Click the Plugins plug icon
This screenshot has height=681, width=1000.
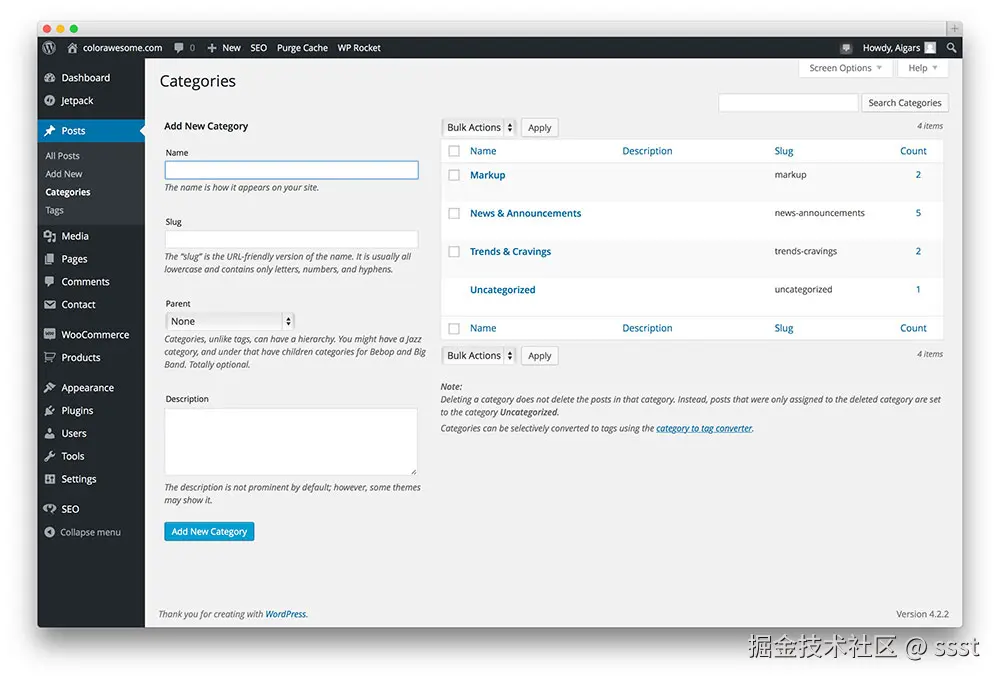(x=50, y=411)
